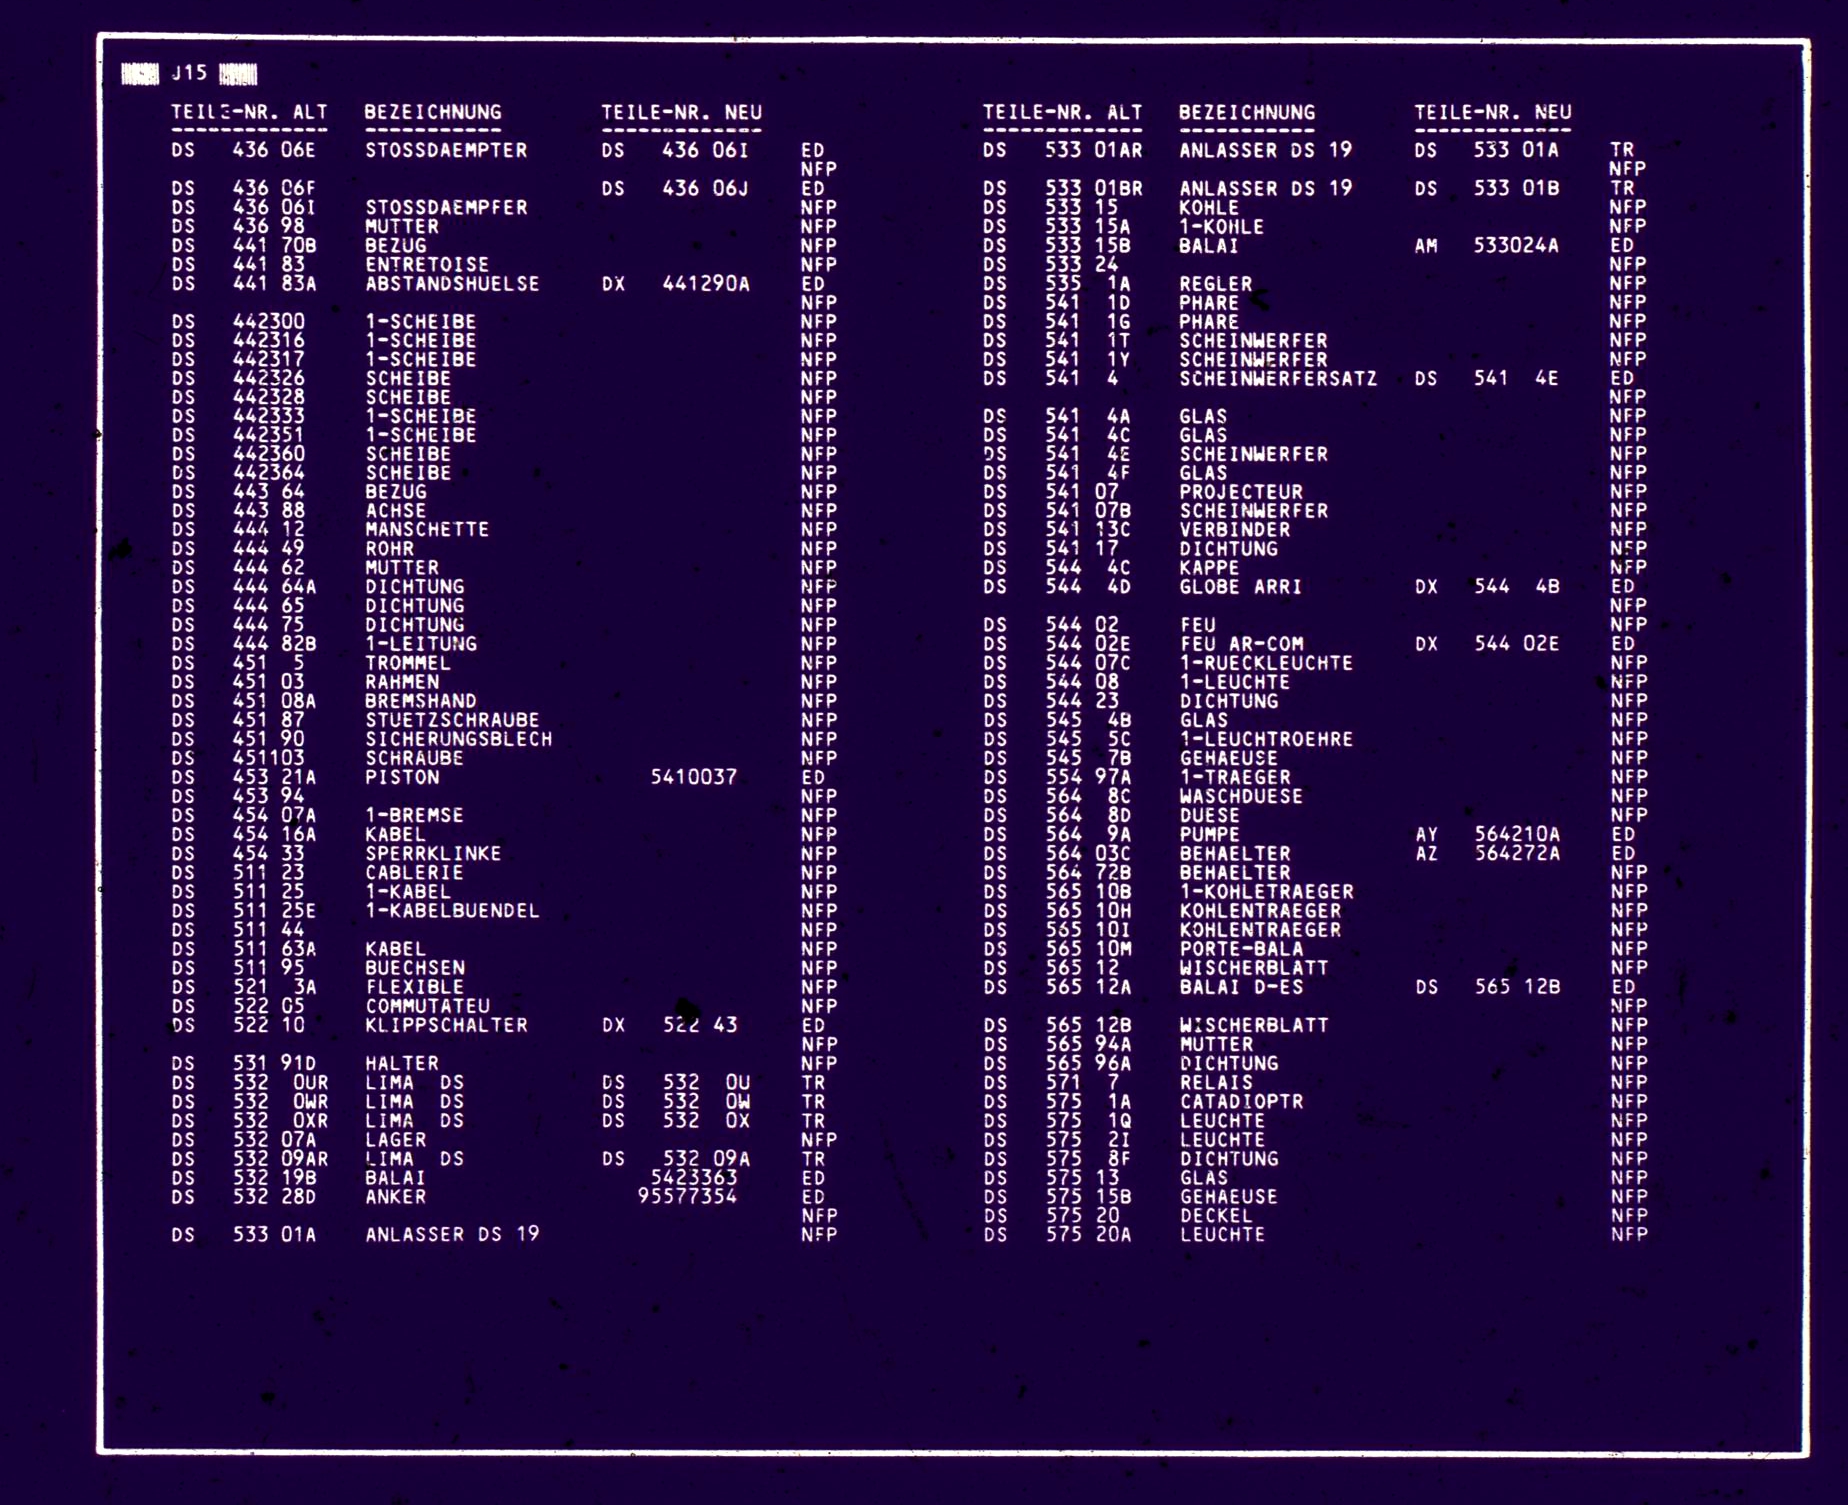
Task: Select the 1-LEITUNG entry
Action: coord(421,644)
